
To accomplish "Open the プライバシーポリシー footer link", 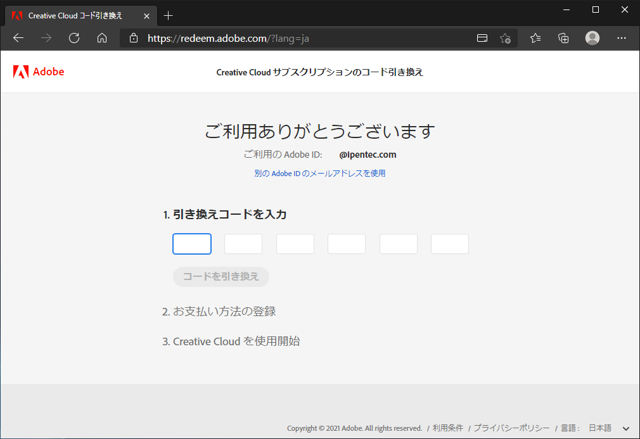I will pyautogui.click(x=511, y=428).
